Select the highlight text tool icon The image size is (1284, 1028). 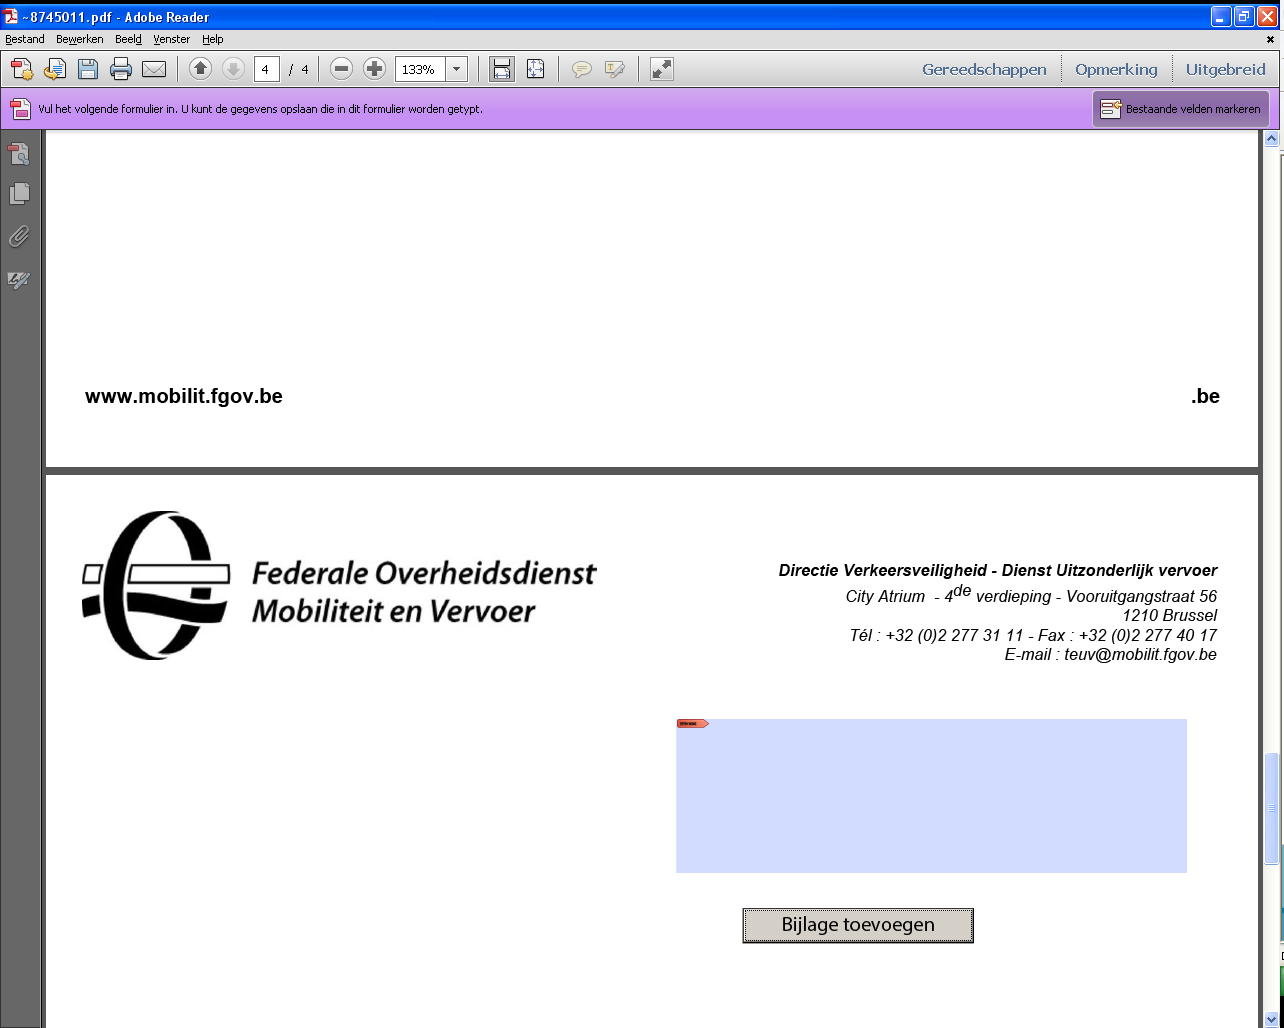tap(614, 69)
